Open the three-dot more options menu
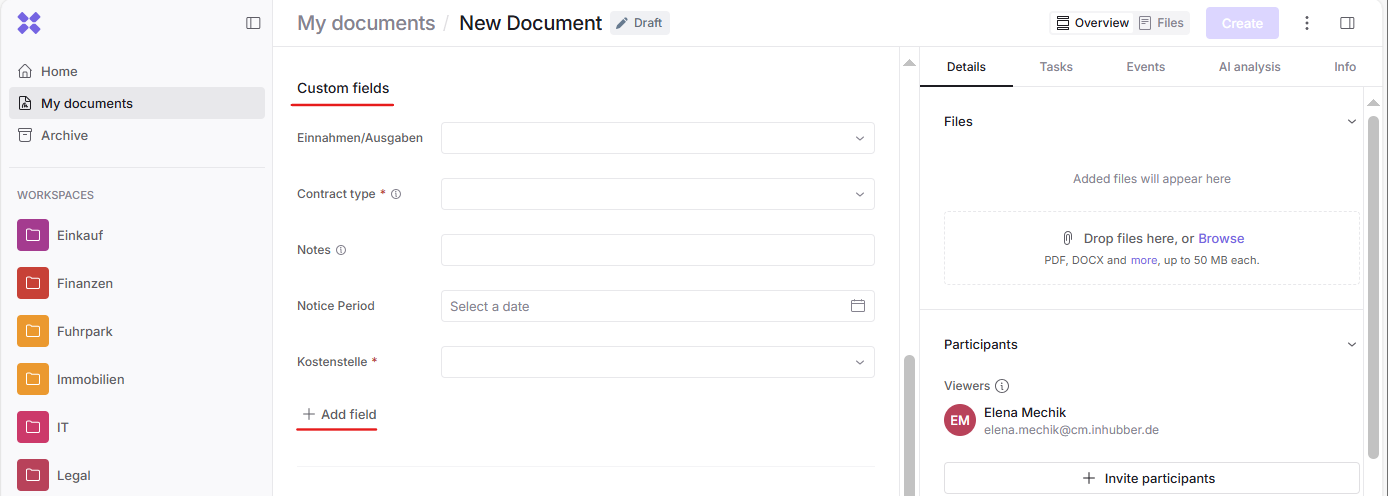 click(1307, 23)
